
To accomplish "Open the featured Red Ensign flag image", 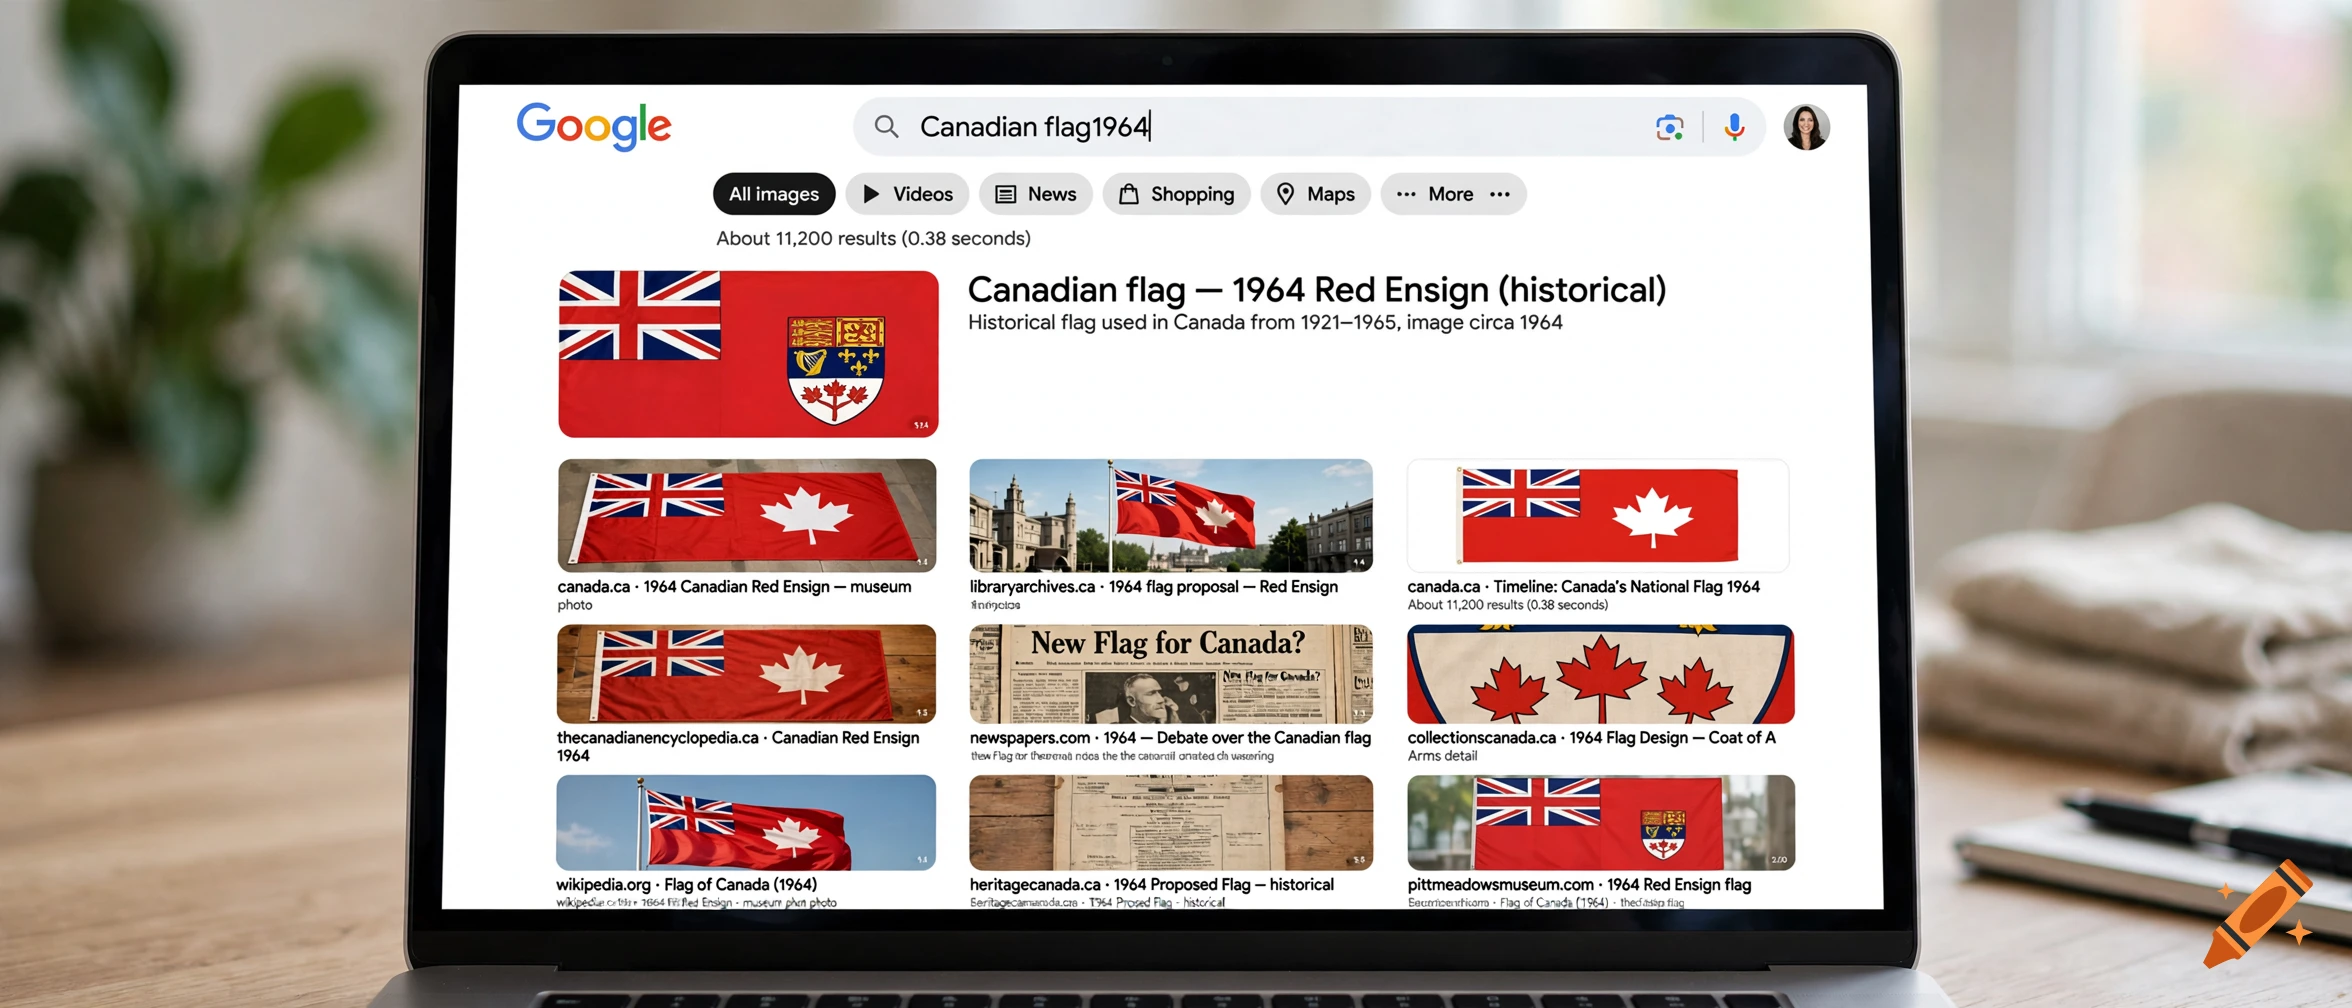I will (x=748, y=354).
